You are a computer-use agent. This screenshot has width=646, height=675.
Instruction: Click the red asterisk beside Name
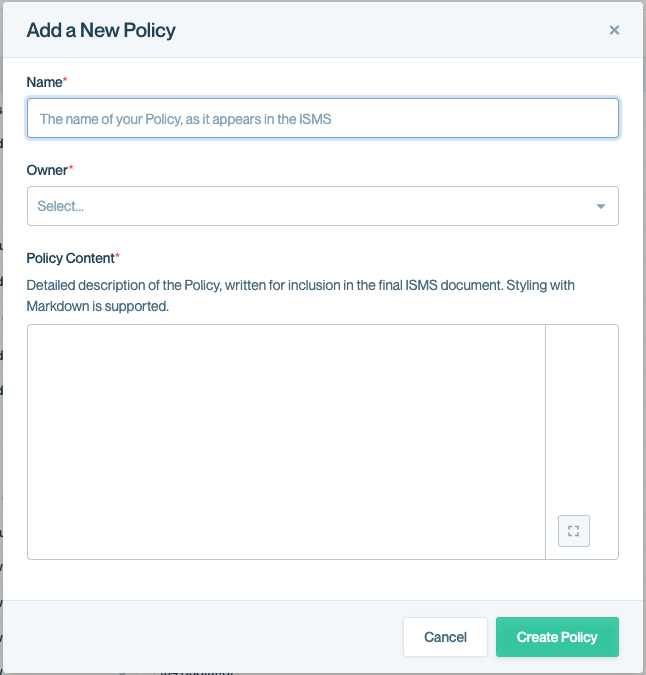(x=65, y=80)
